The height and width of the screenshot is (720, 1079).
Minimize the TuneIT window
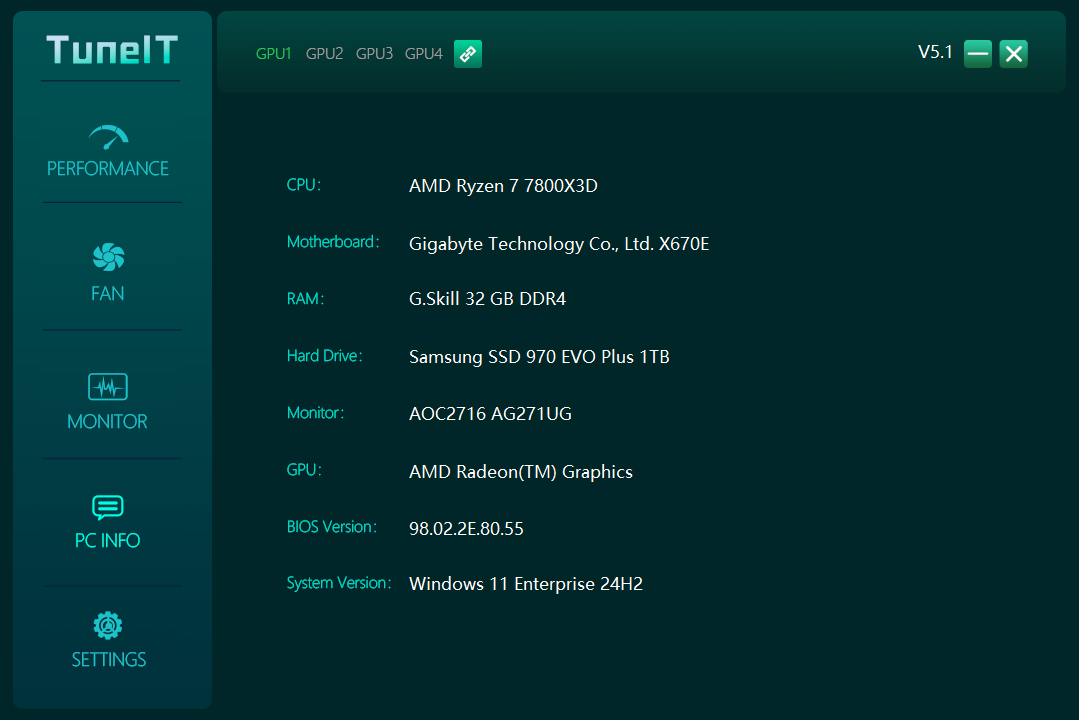tap(978, 54)
